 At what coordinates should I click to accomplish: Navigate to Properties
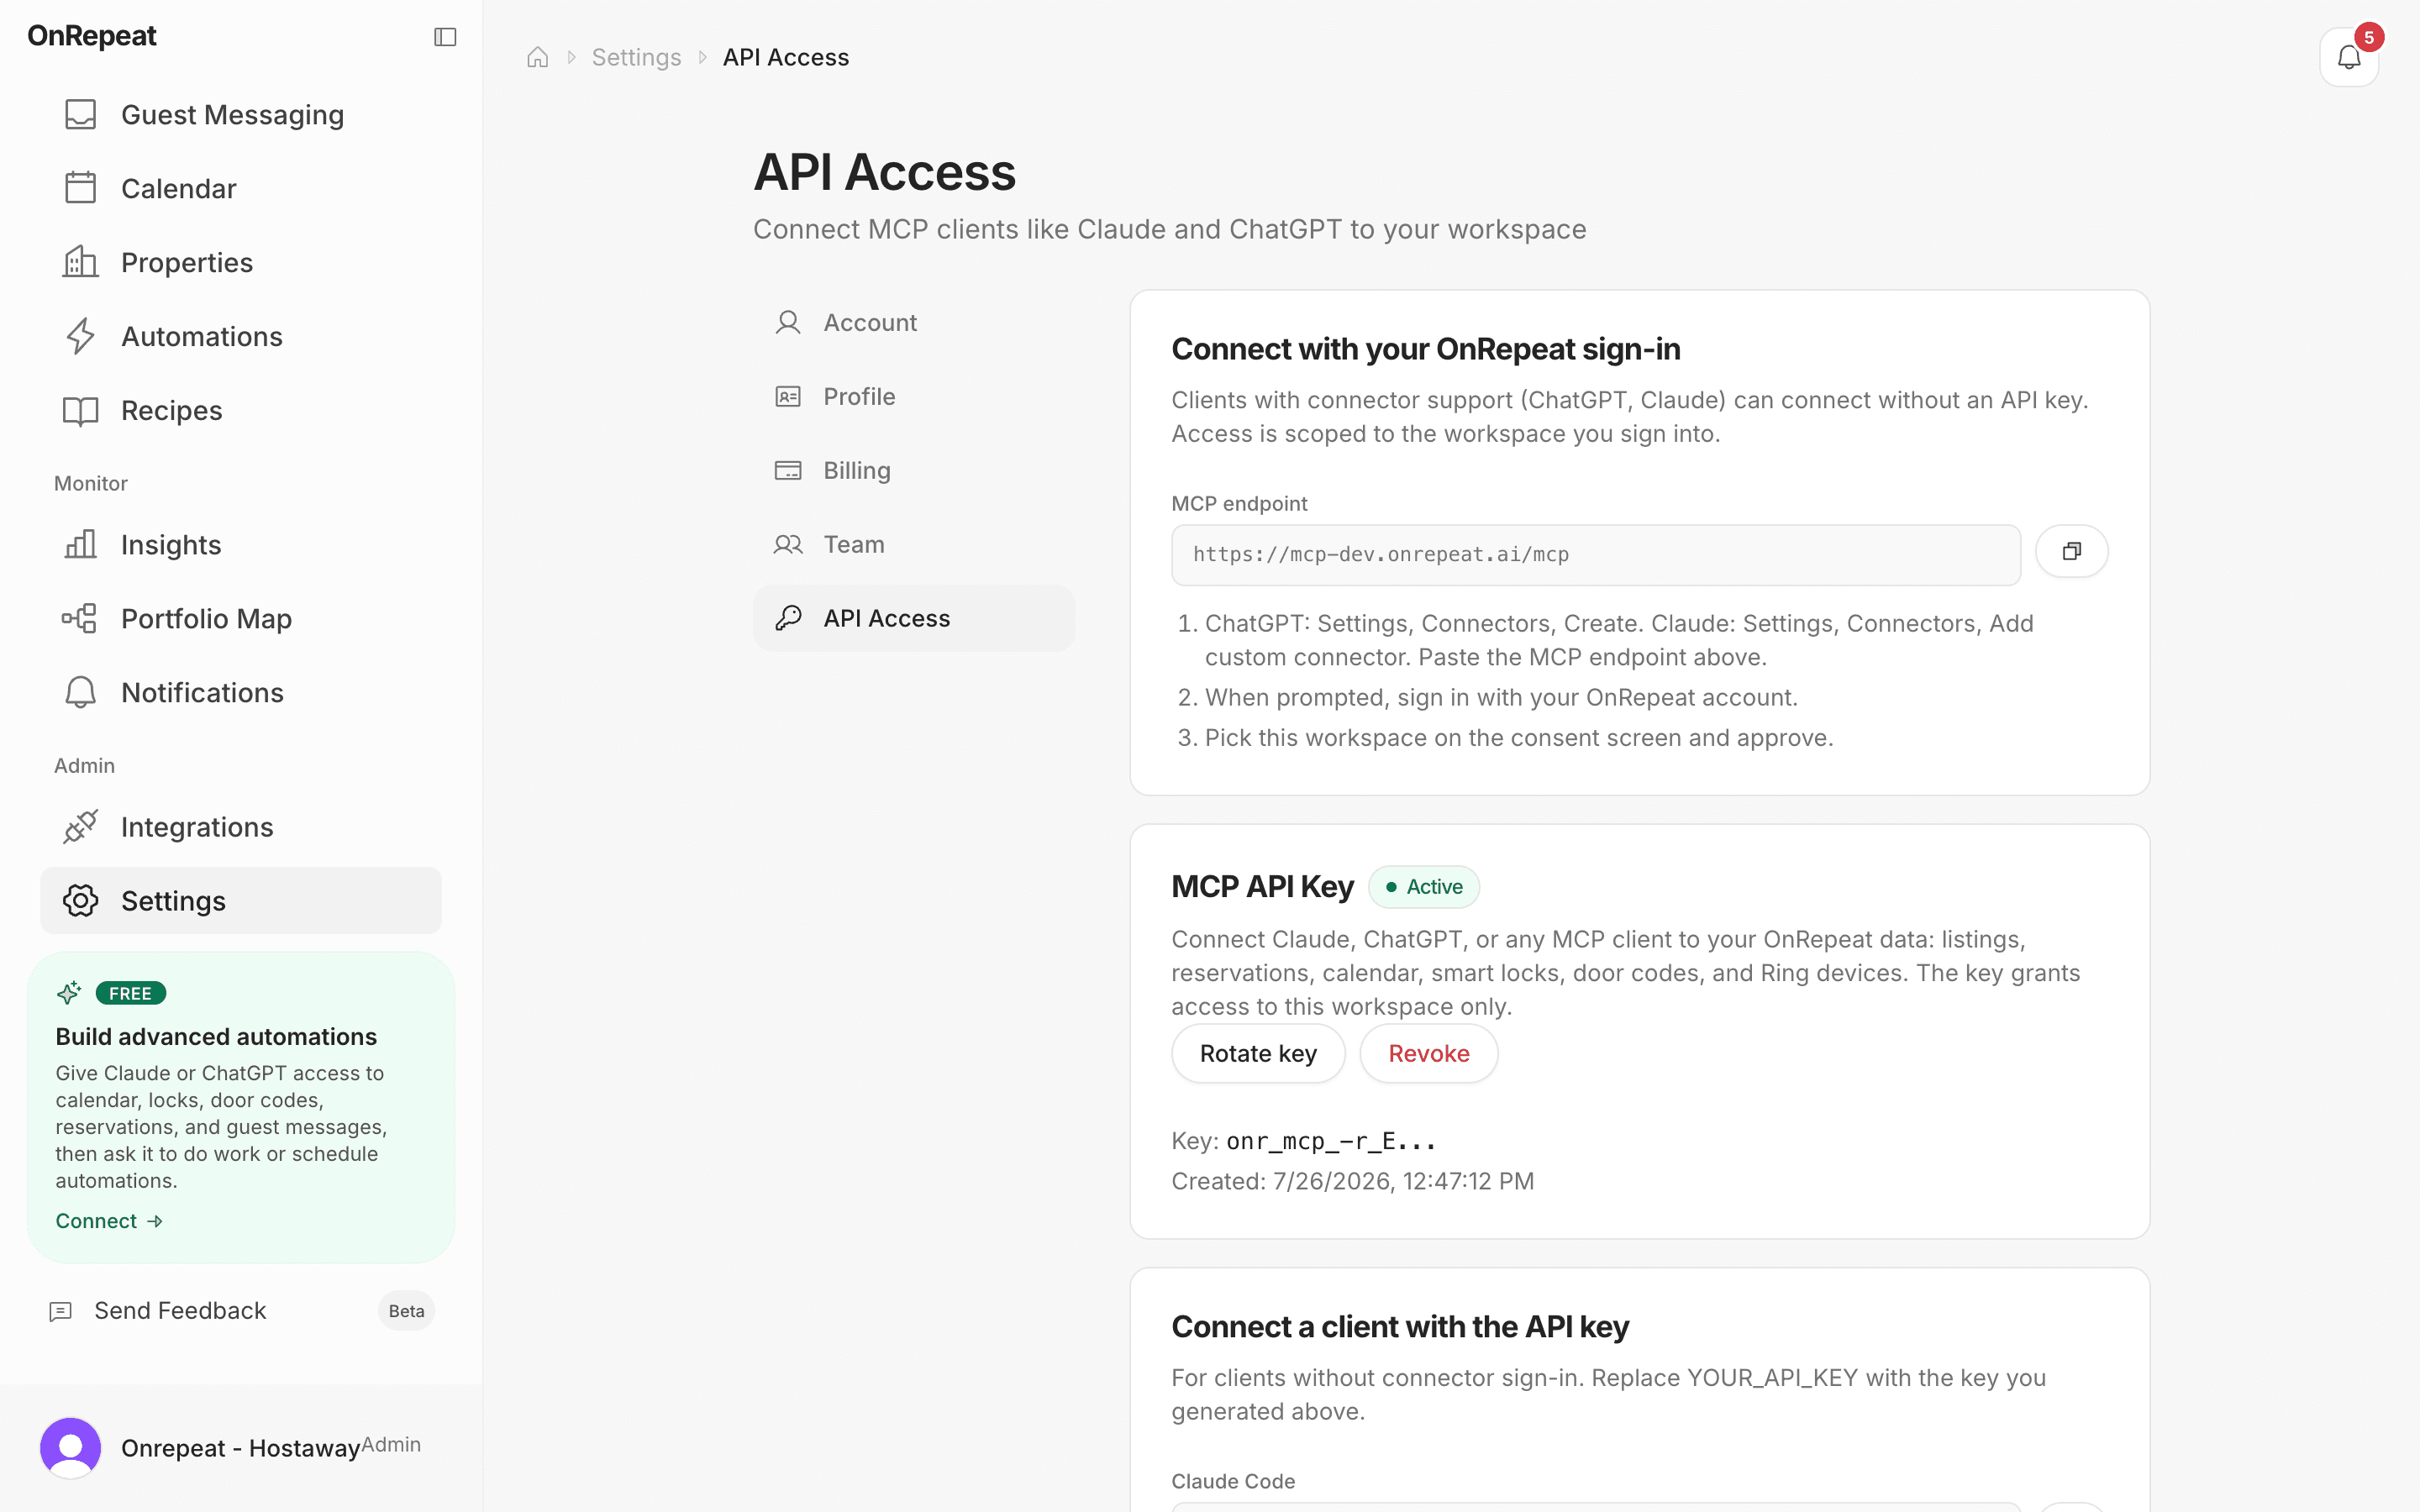coord(241,262)
